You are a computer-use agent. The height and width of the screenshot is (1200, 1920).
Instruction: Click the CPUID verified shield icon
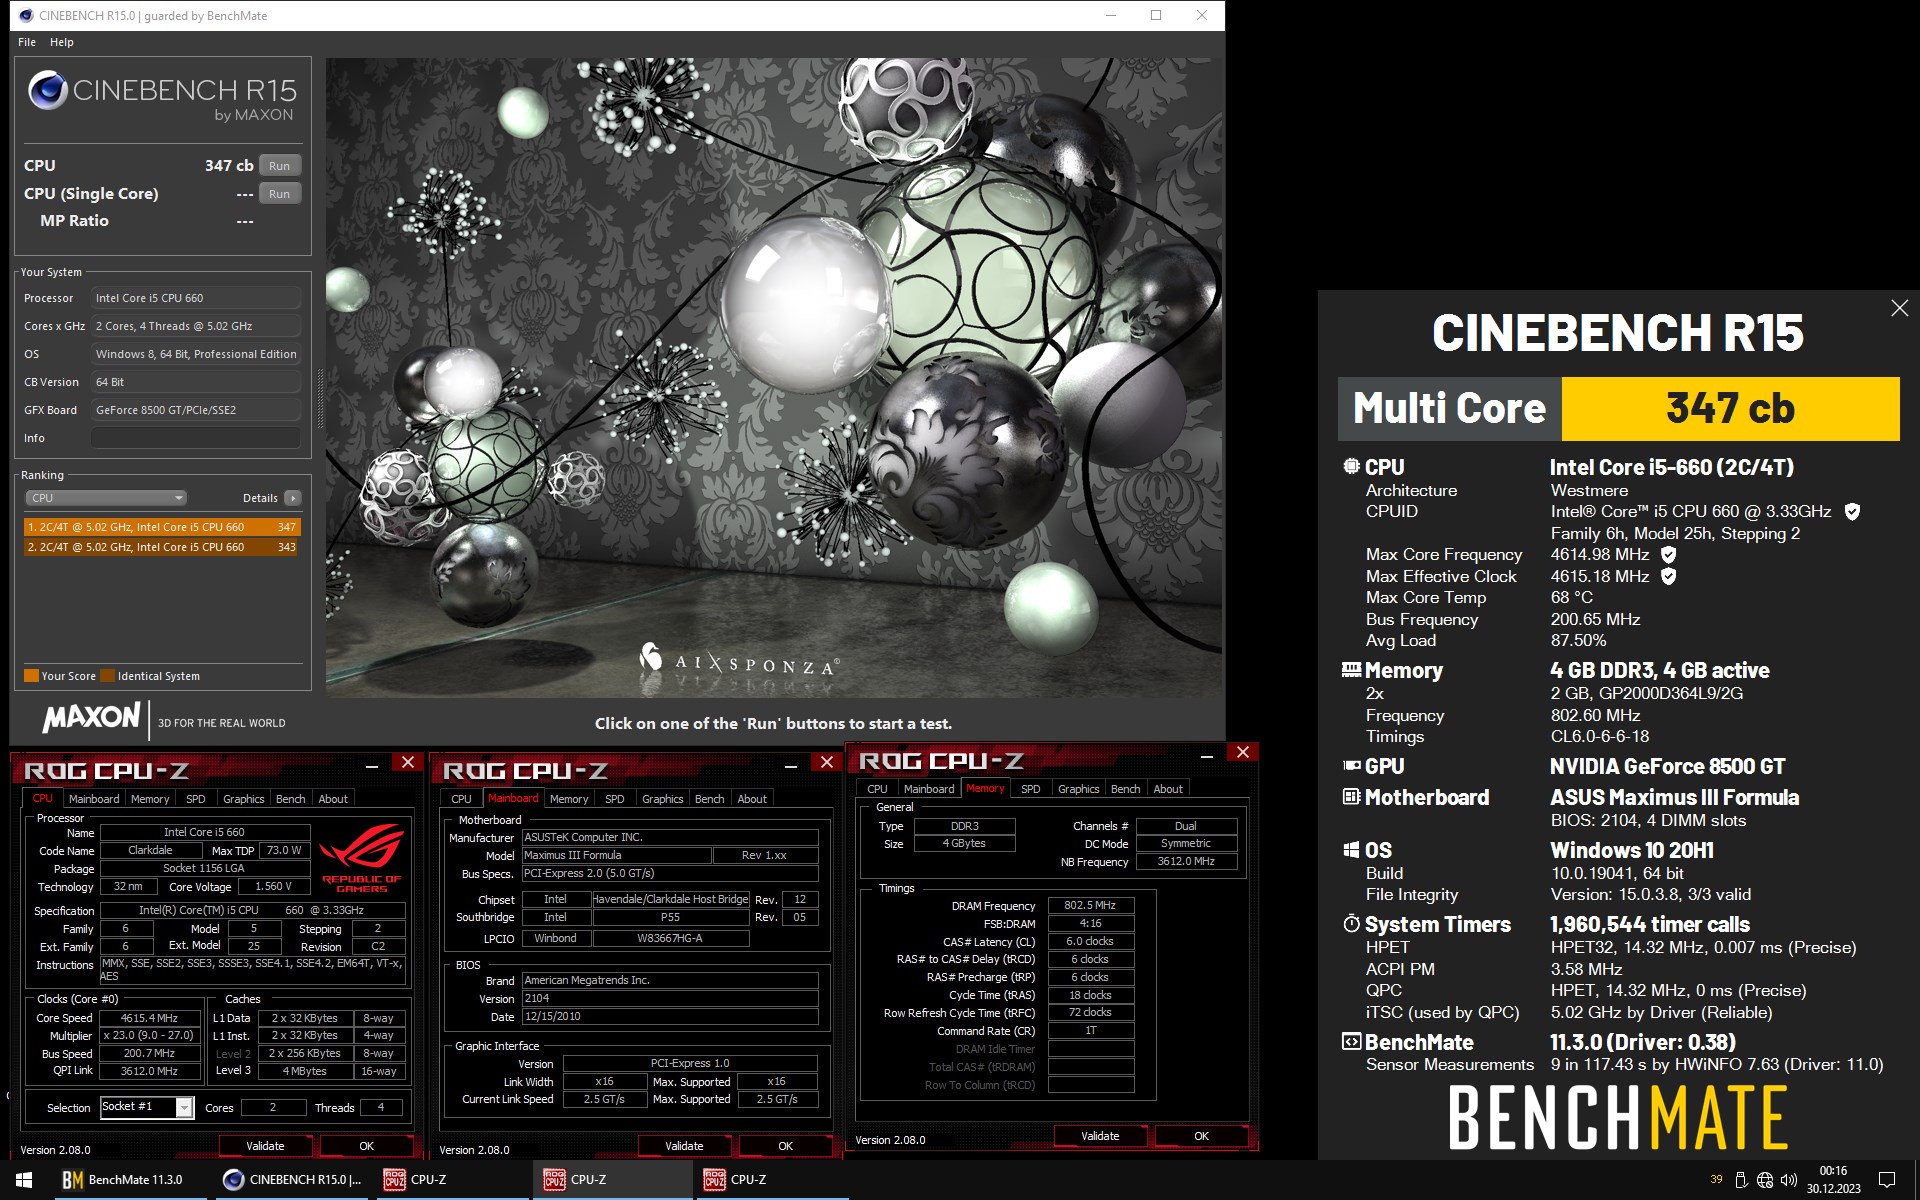point(1852,512)
